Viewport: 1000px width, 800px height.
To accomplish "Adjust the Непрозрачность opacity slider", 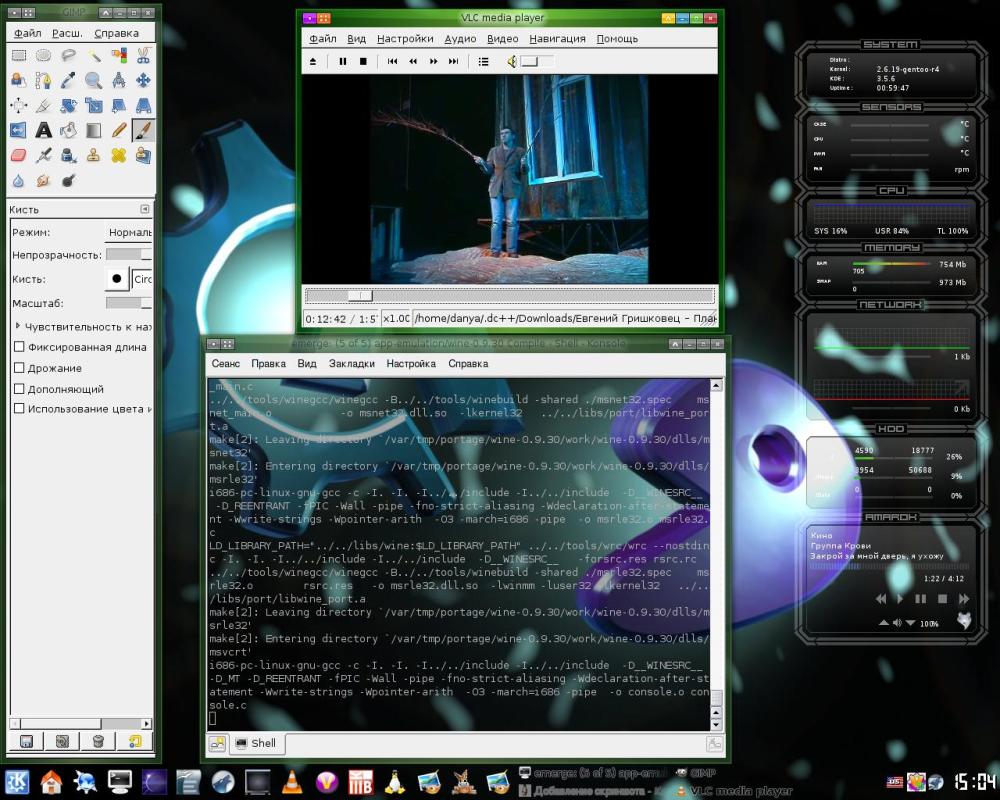I will coord(129,255).
